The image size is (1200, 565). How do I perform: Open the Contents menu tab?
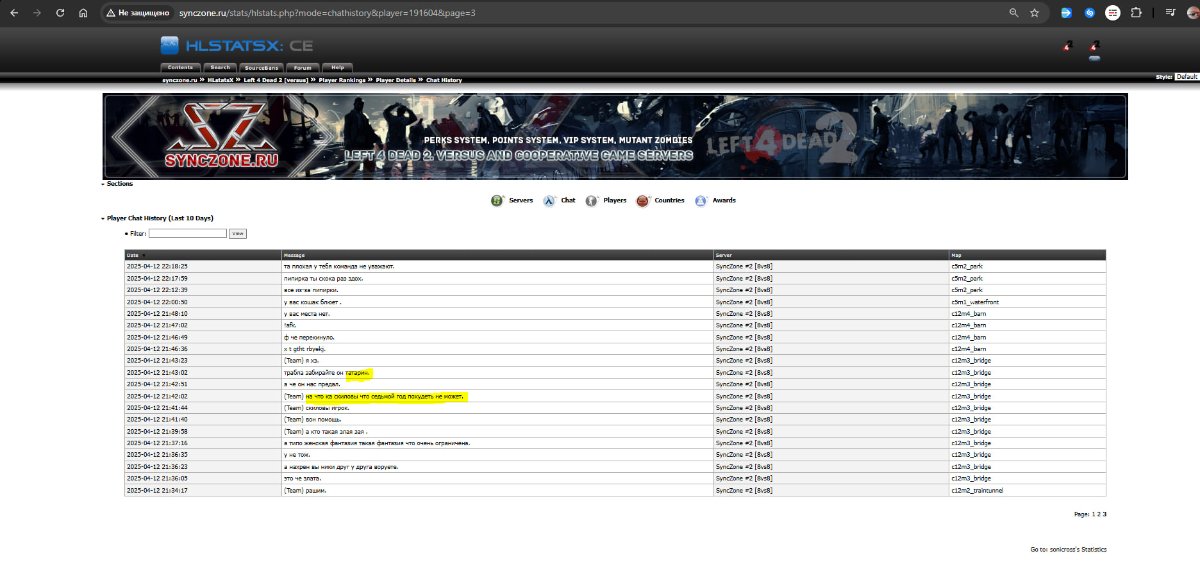[x=180, y=67]
